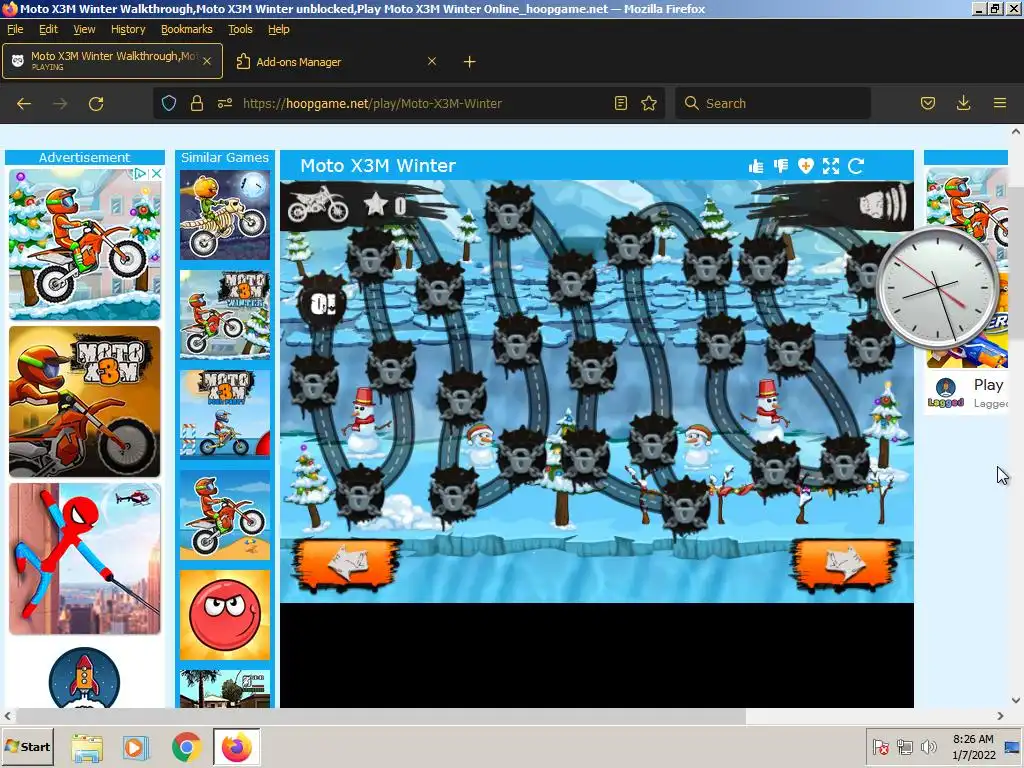Open the Bookmarks menu
1024x768 pixels.
pos(187,29)
